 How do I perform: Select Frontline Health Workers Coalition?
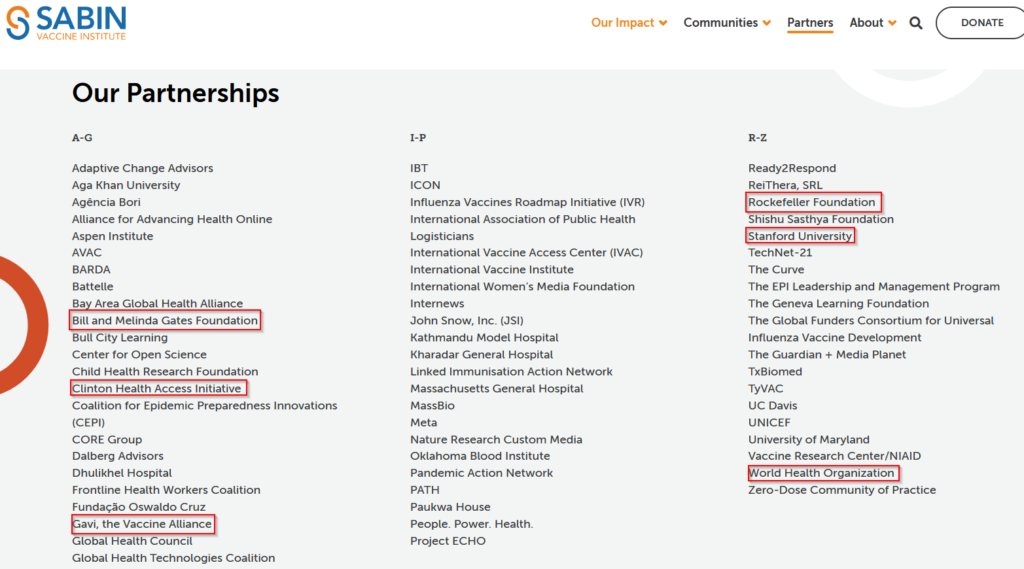point(166,489)
